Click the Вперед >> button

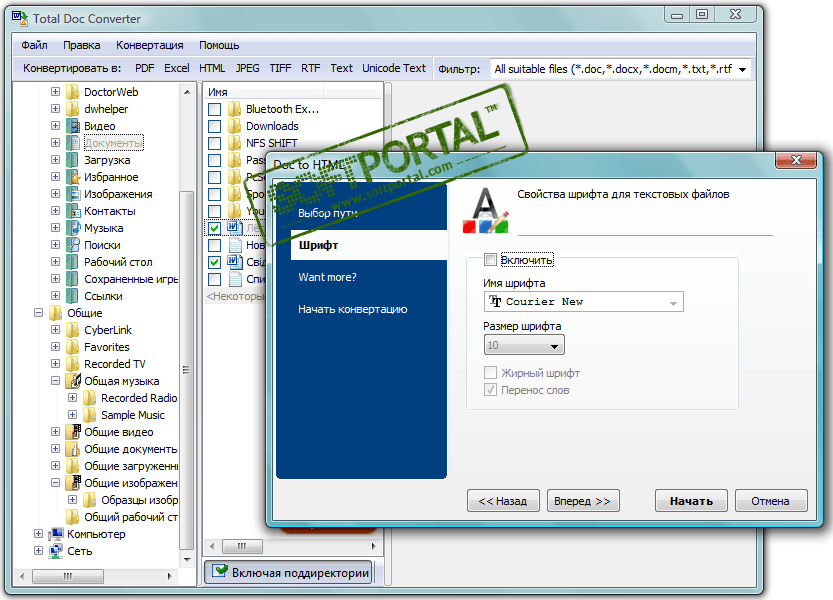[583, 501]
